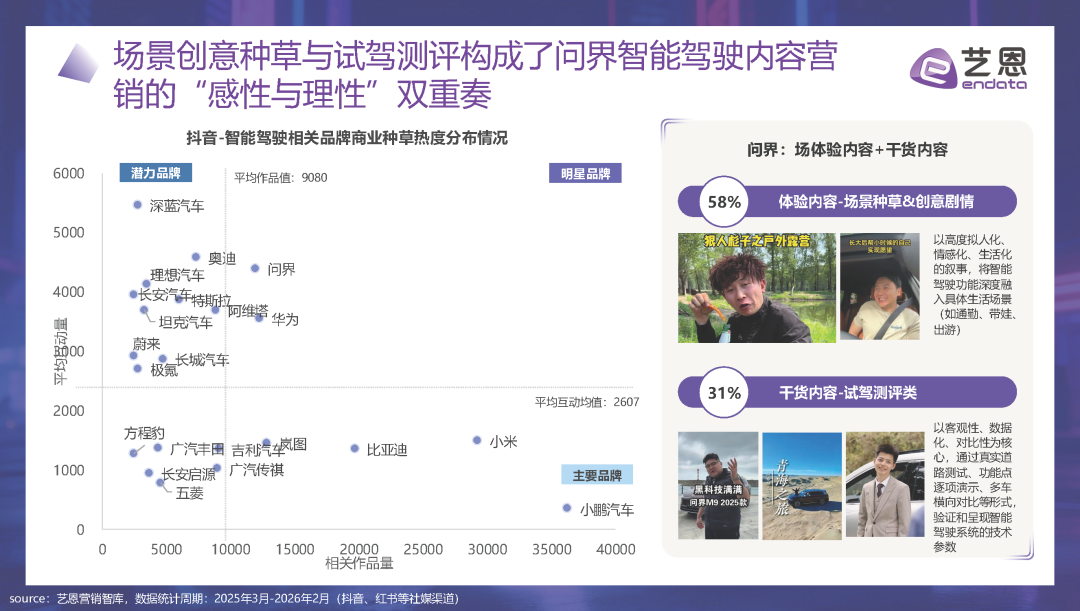1080x611 pixels.
Task: Click the endata 艺恩 logo
Action: [968, 68]
